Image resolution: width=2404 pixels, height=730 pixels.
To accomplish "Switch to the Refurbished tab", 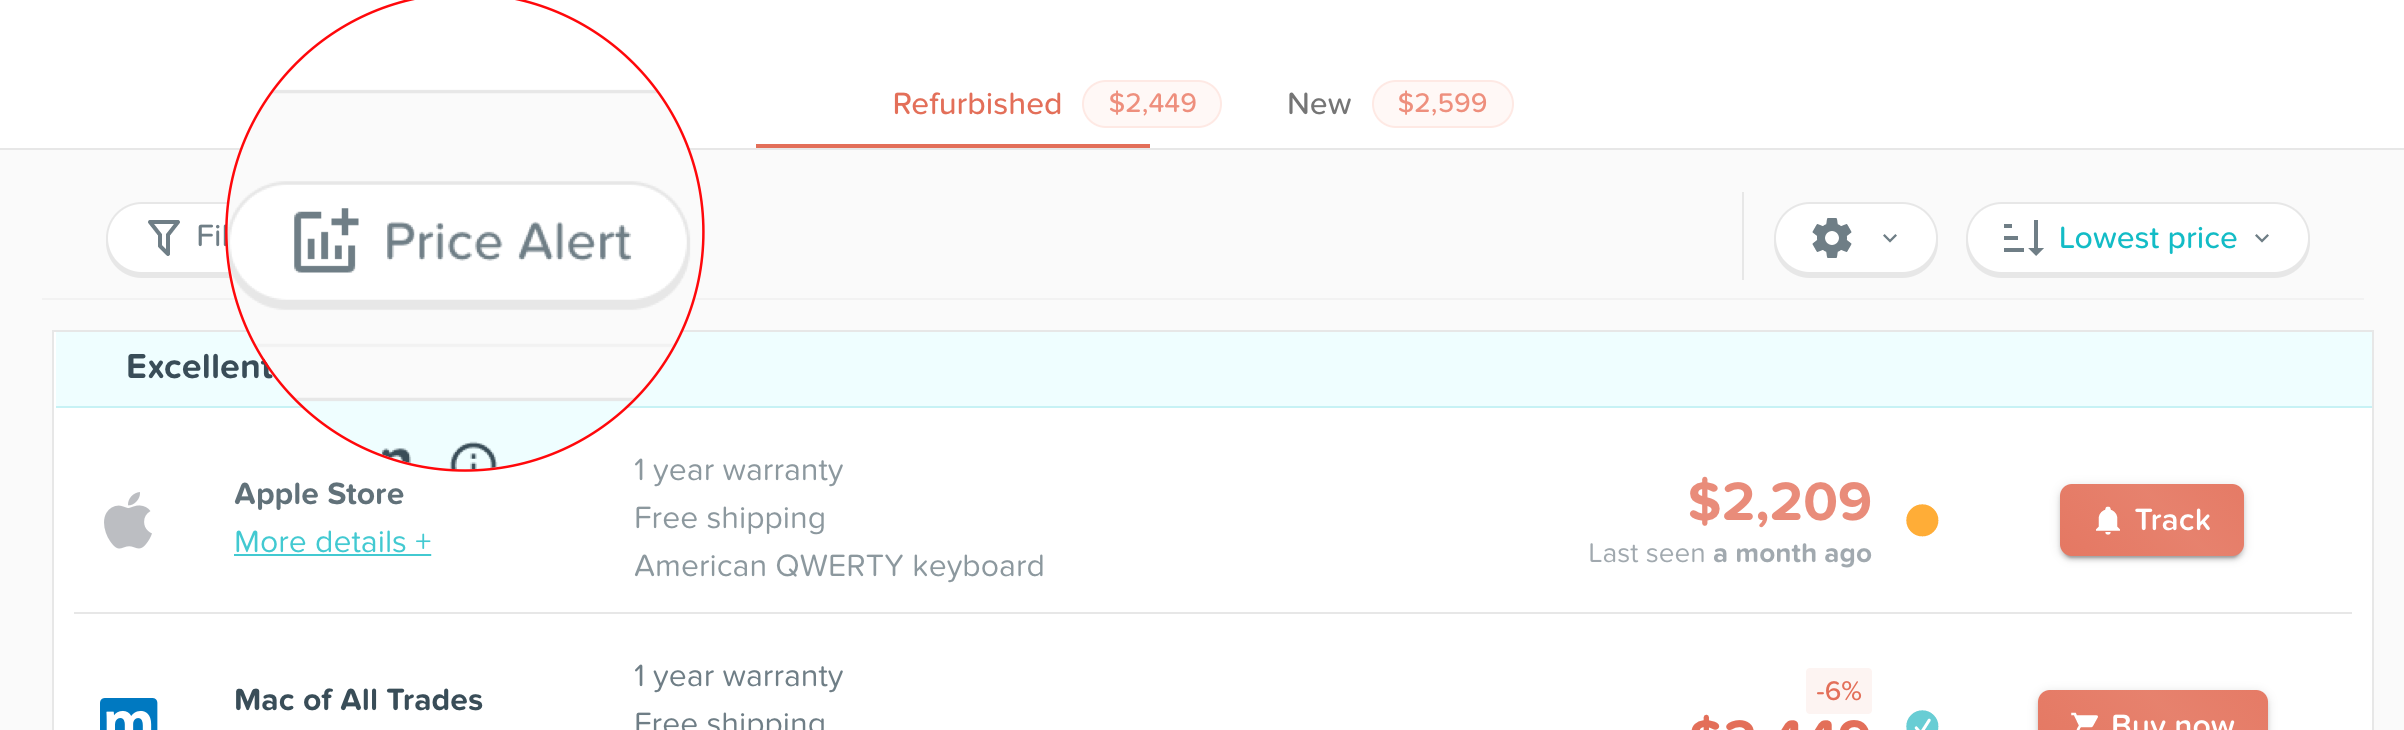I will (976, 104).
